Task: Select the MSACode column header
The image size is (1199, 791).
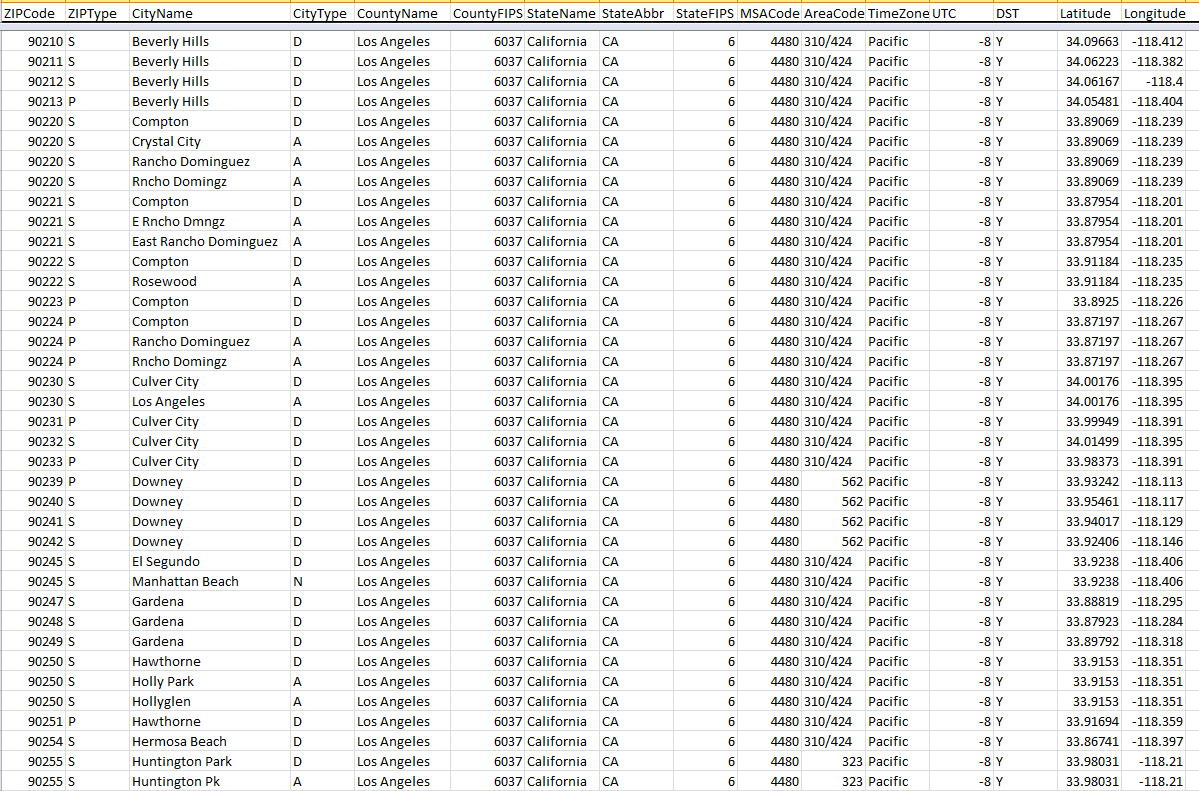Action: click(x=769, y=13)
